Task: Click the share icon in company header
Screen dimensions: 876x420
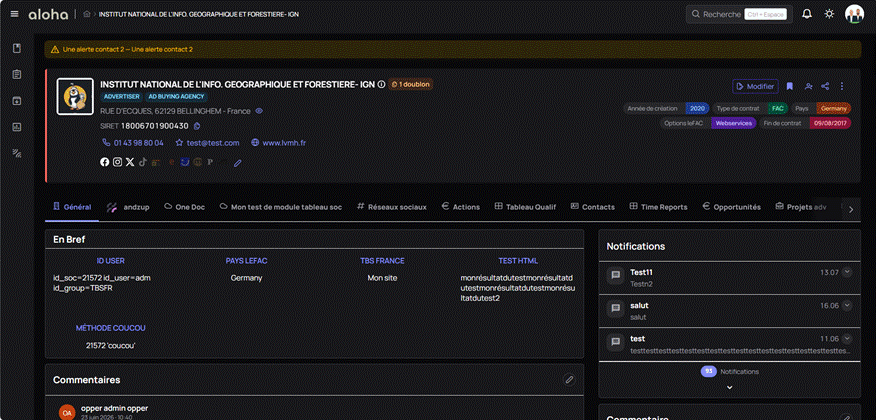Action: click(x=825, y=87)
